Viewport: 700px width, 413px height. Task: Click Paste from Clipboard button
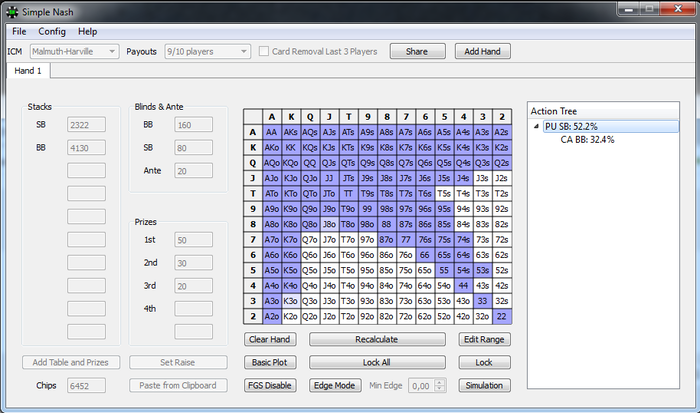click(x=178, y=385)
